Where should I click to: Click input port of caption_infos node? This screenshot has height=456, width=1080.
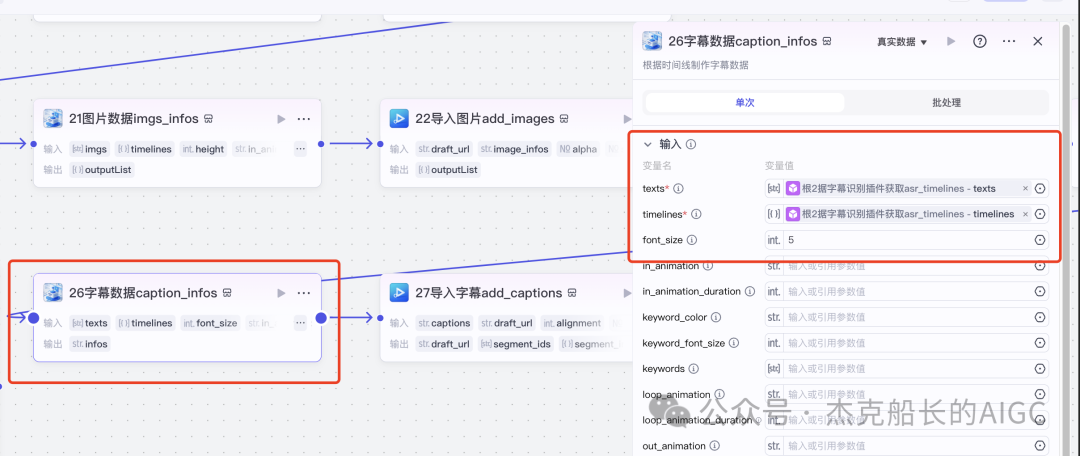coord(33,318)
